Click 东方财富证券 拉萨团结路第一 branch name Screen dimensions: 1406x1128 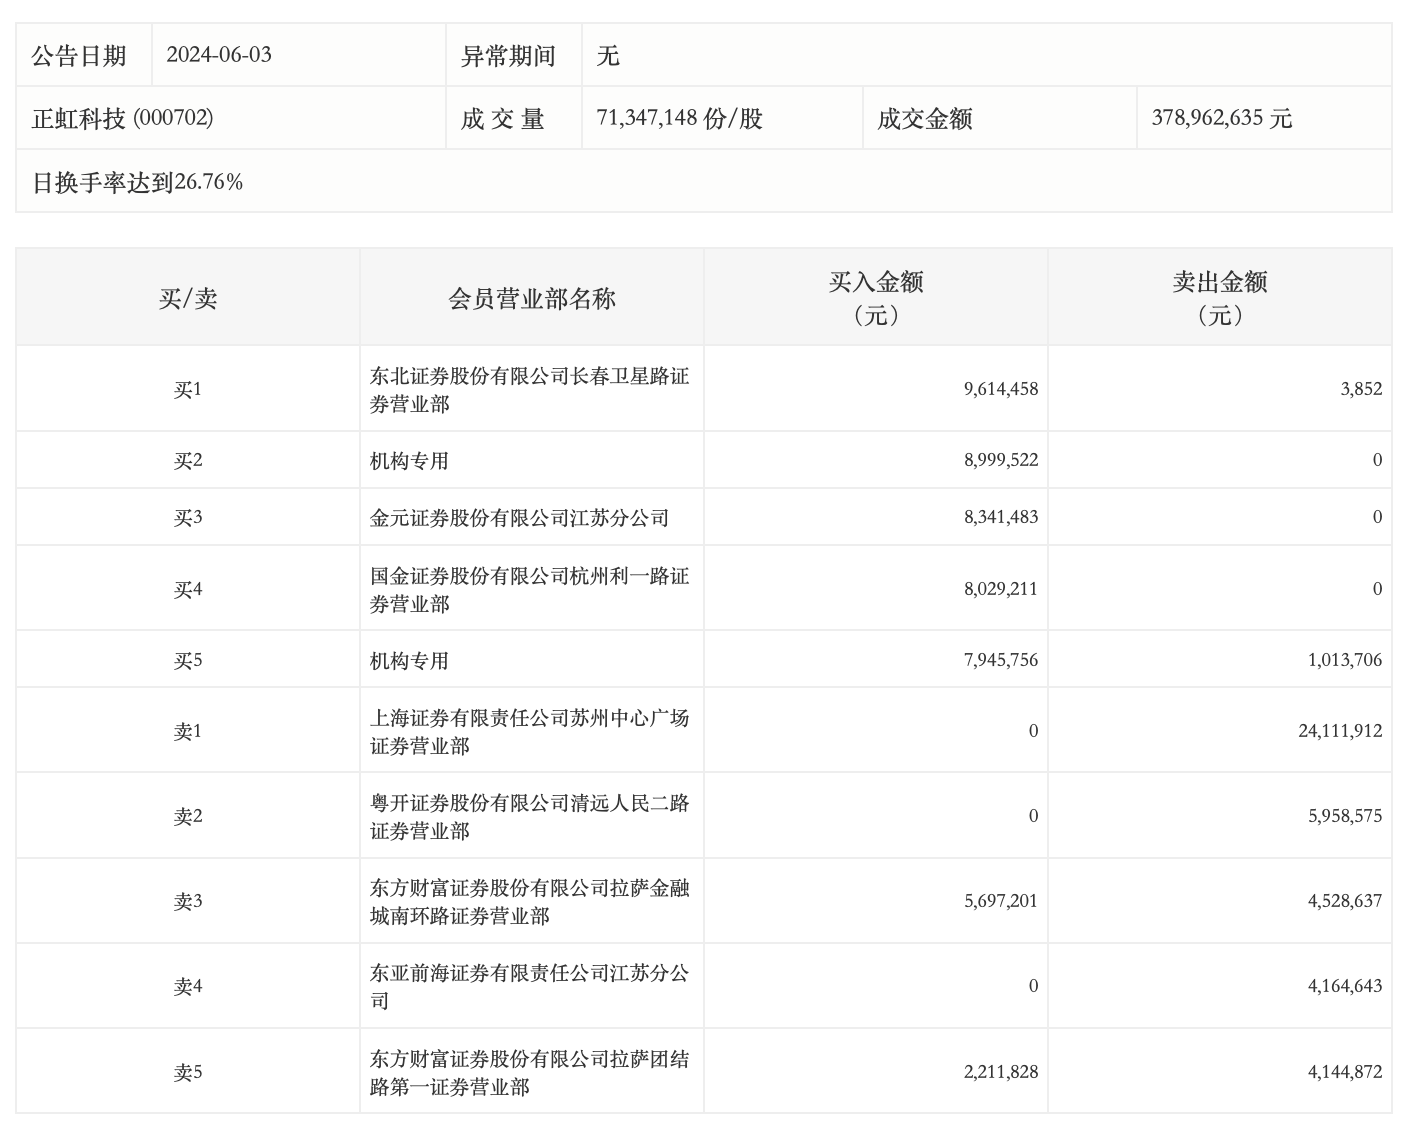coord(530,1073)
